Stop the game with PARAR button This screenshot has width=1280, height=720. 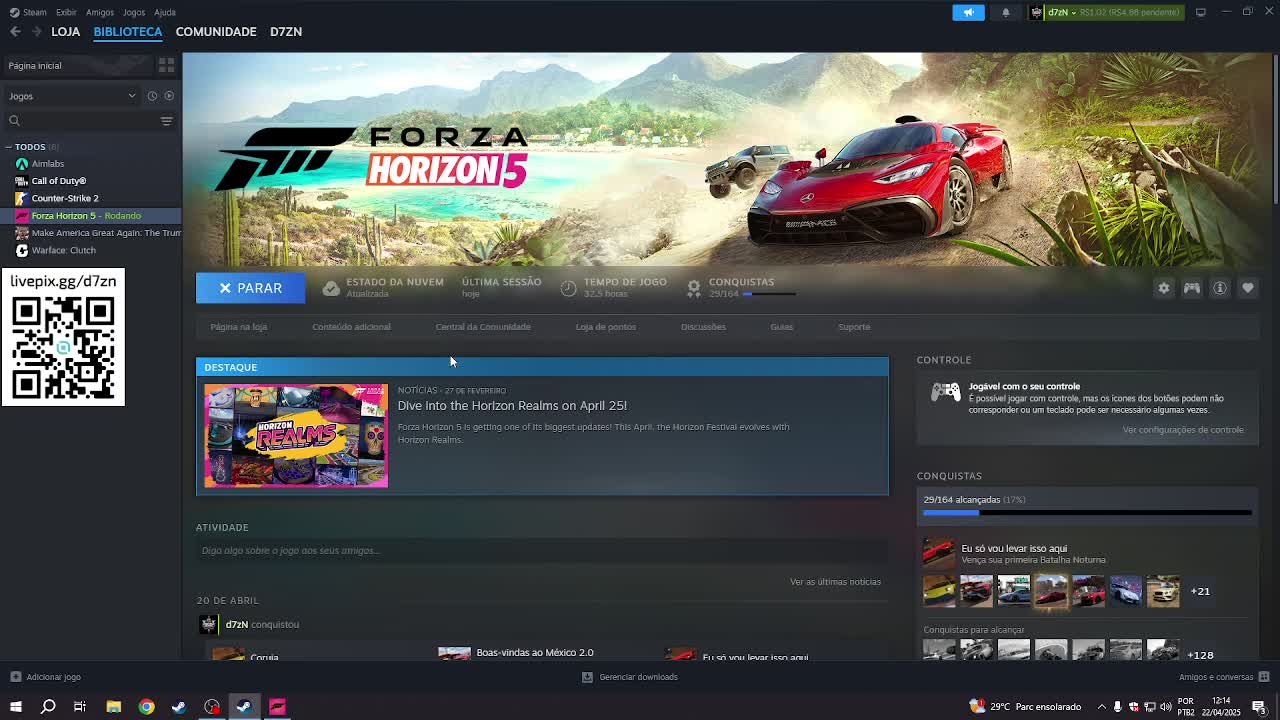250,288
